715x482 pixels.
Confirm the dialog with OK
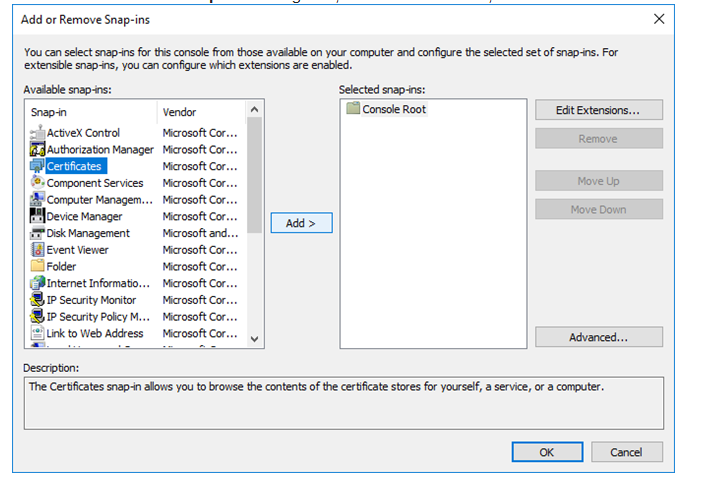tap(546, 452)
